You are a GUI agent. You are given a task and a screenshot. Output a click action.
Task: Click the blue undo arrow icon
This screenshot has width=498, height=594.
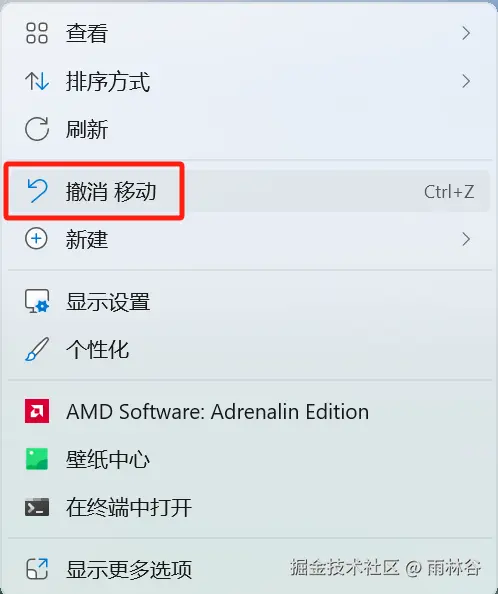click(x=37, y=191)
